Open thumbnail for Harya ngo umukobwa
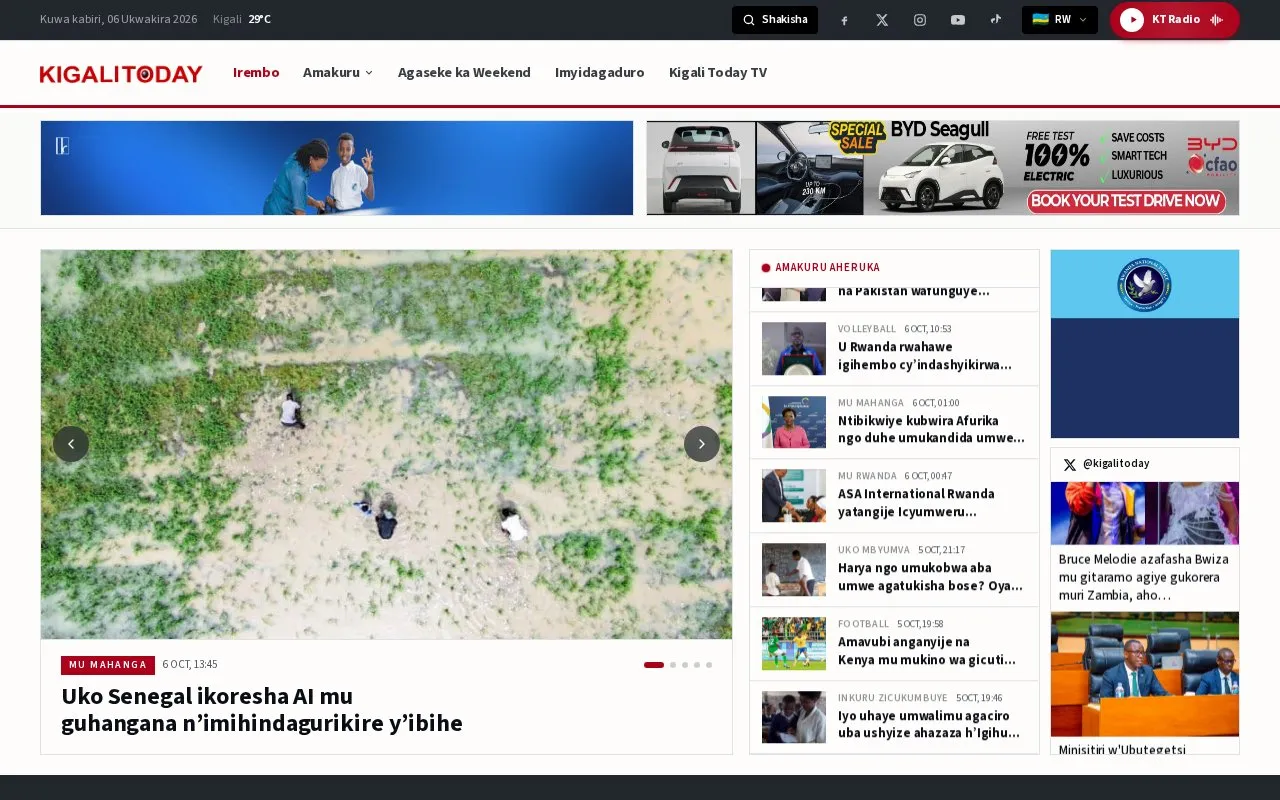Image resolution: width=1280 pixels, height=800 pixels. [x=794, y=569]
